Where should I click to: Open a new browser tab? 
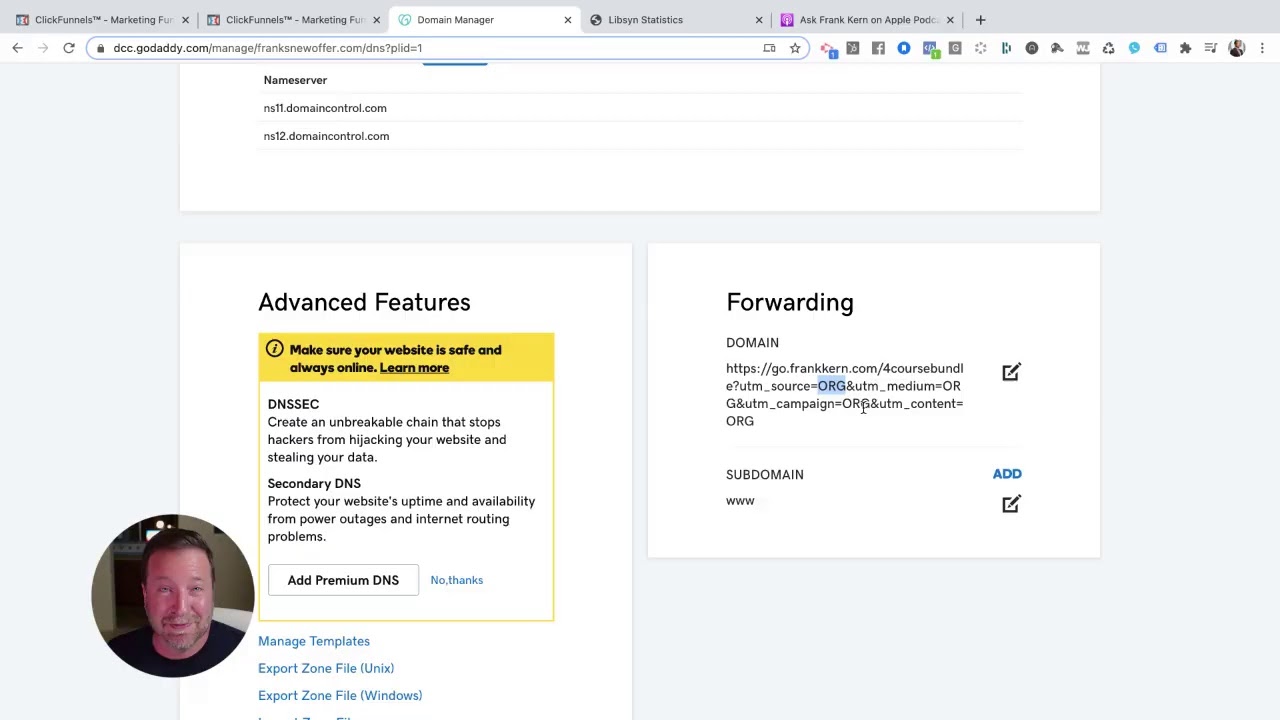tap(980, 20)
